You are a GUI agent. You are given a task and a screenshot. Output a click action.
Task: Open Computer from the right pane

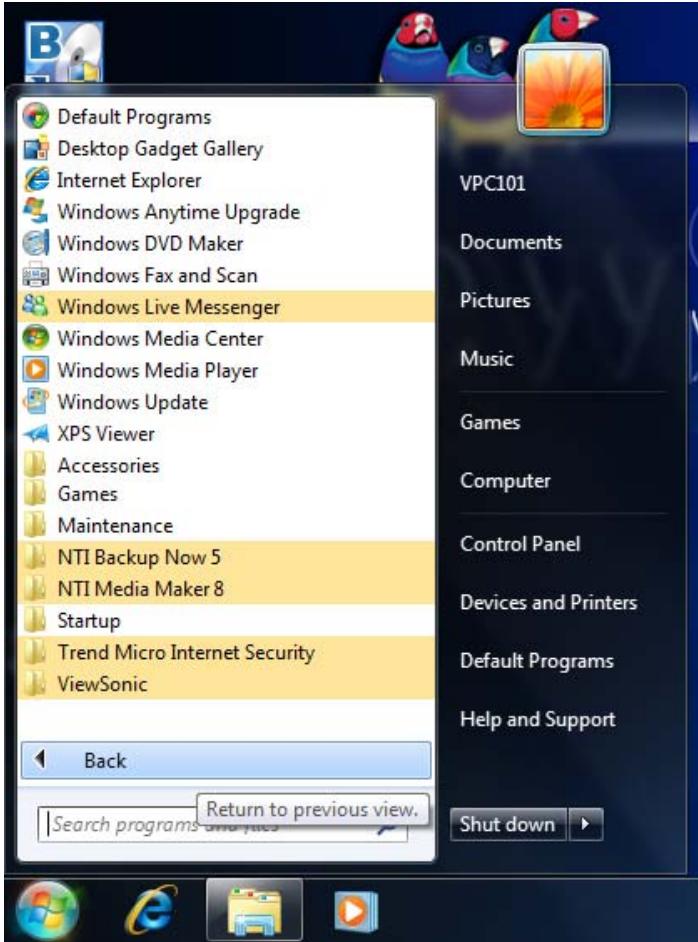tap(505, 480)
